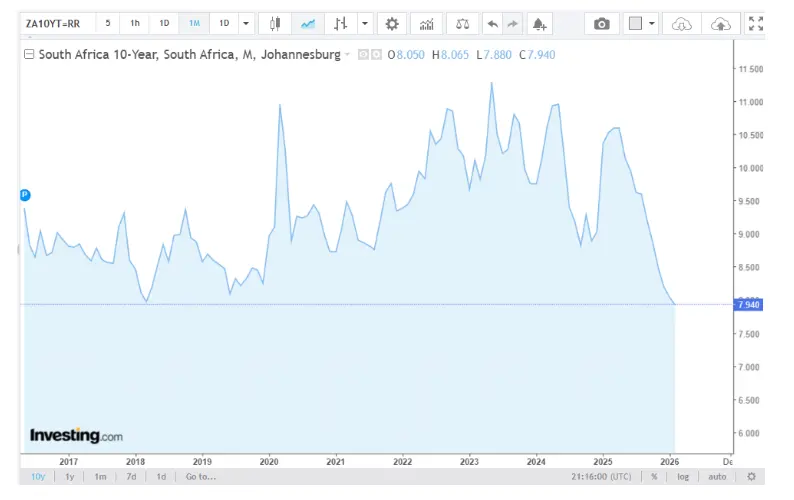Click the 9.500 price axis label
Screen dimensions: 794x500
(x=749, y=201)
